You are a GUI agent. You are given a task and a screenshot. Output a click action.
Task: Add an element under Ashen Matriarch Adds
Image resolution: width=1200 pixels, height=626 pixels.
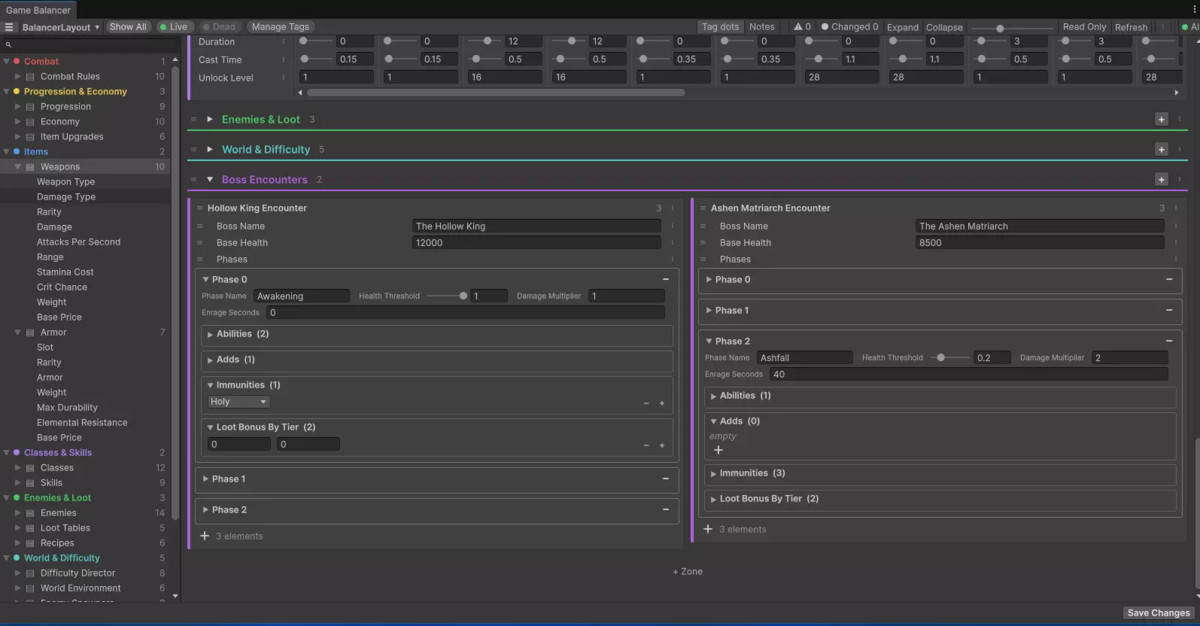pos(718,450)
